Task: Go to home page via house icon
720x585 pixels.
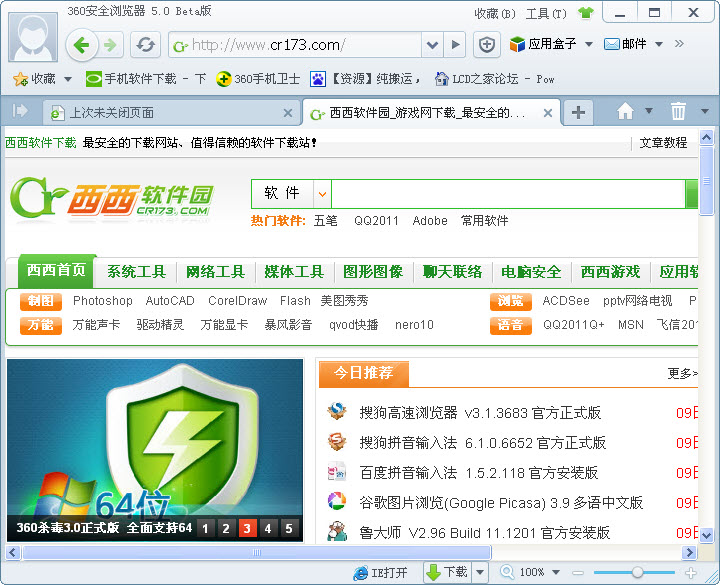Action: click(625, 111)
